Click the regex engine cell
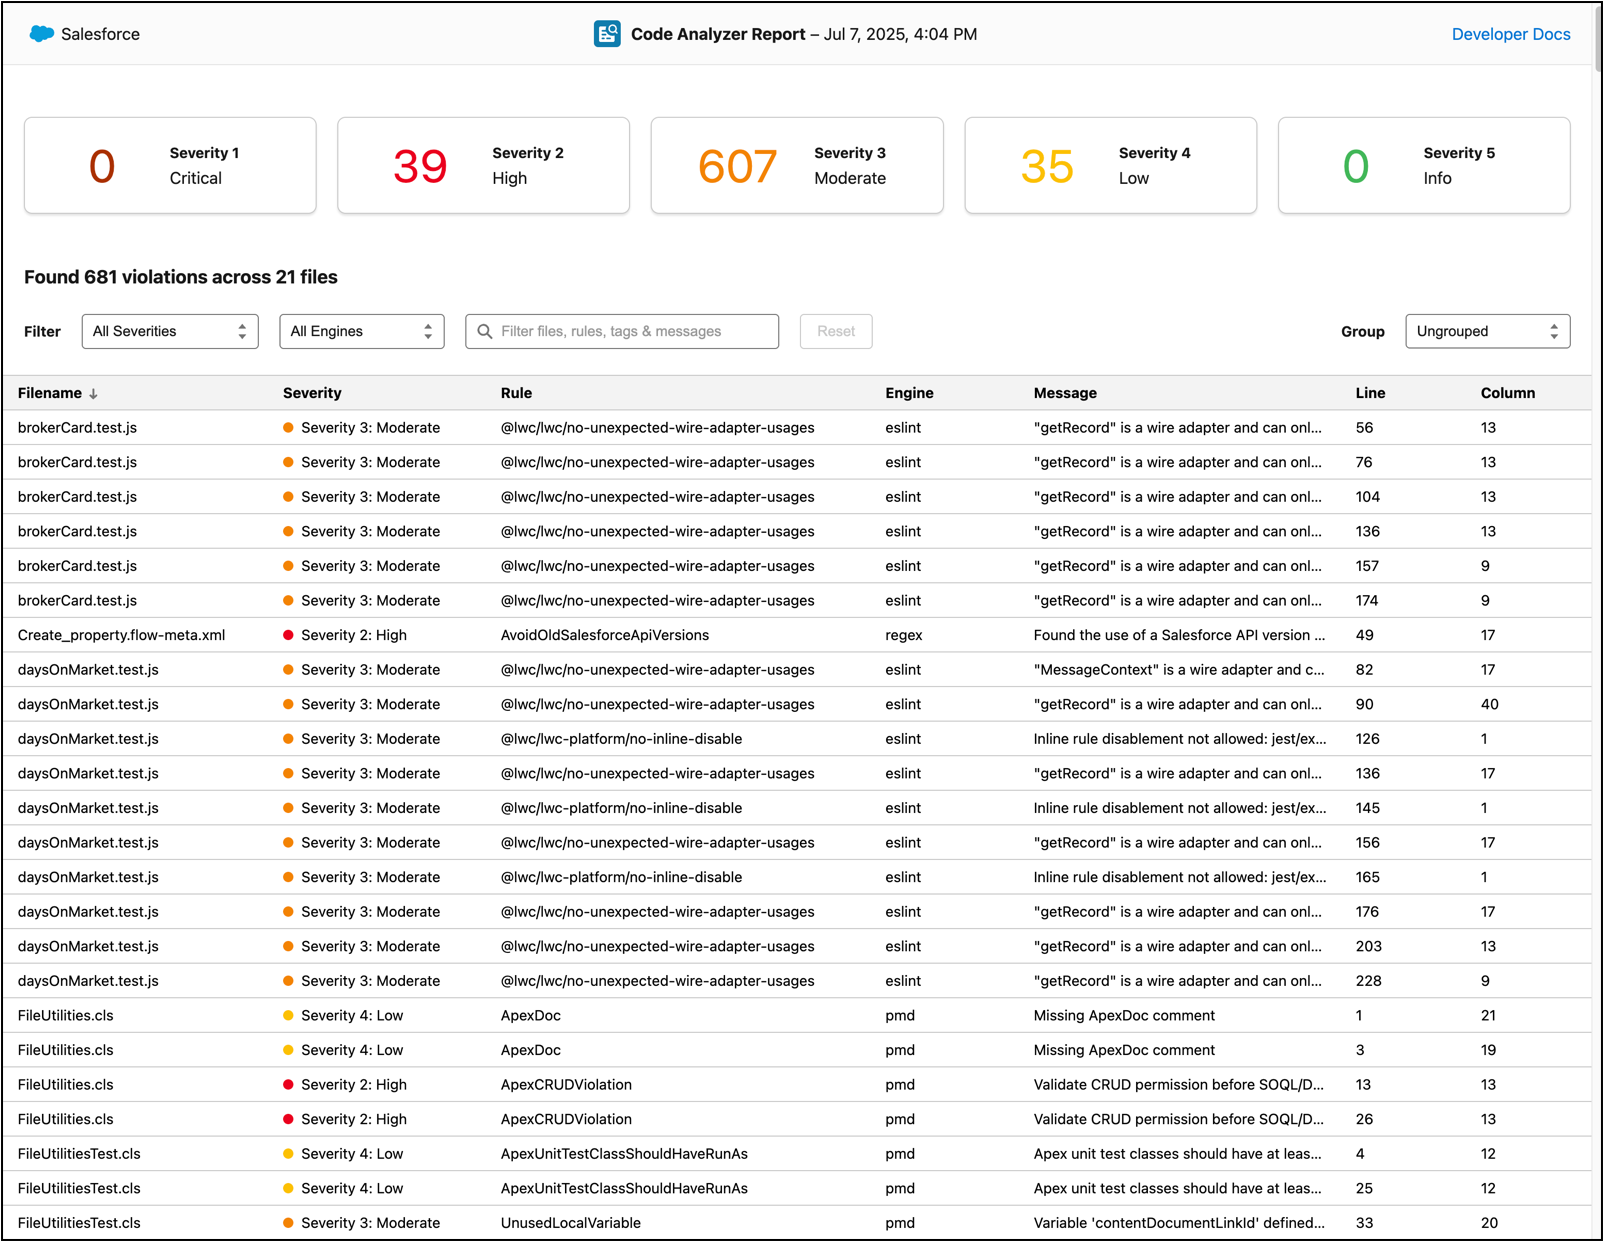 (x=904, y=635)
